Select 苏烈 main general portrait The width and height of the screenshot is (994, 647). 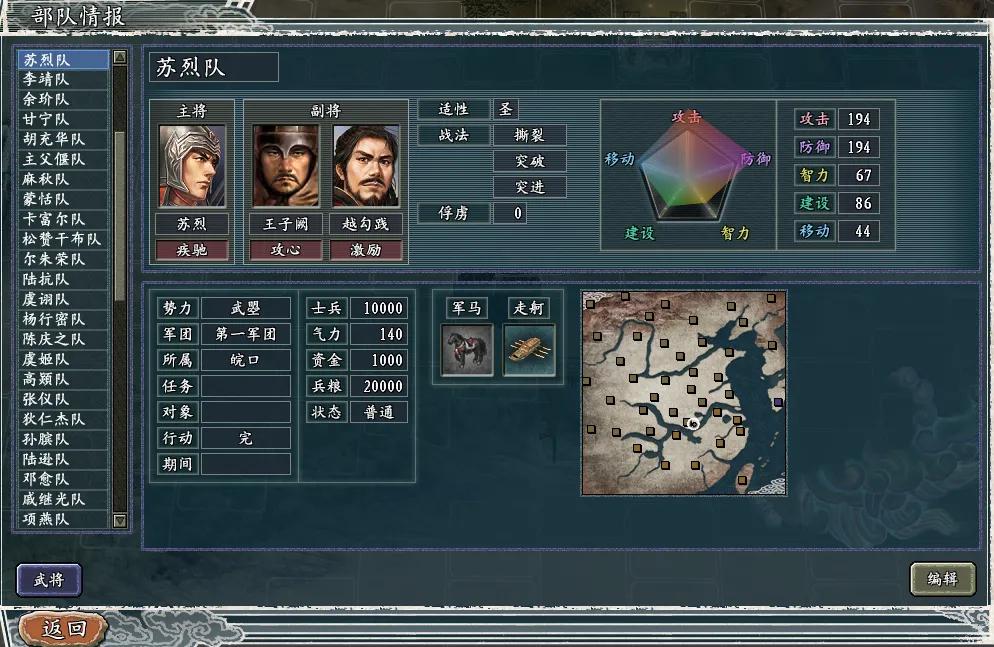point(192,166)
